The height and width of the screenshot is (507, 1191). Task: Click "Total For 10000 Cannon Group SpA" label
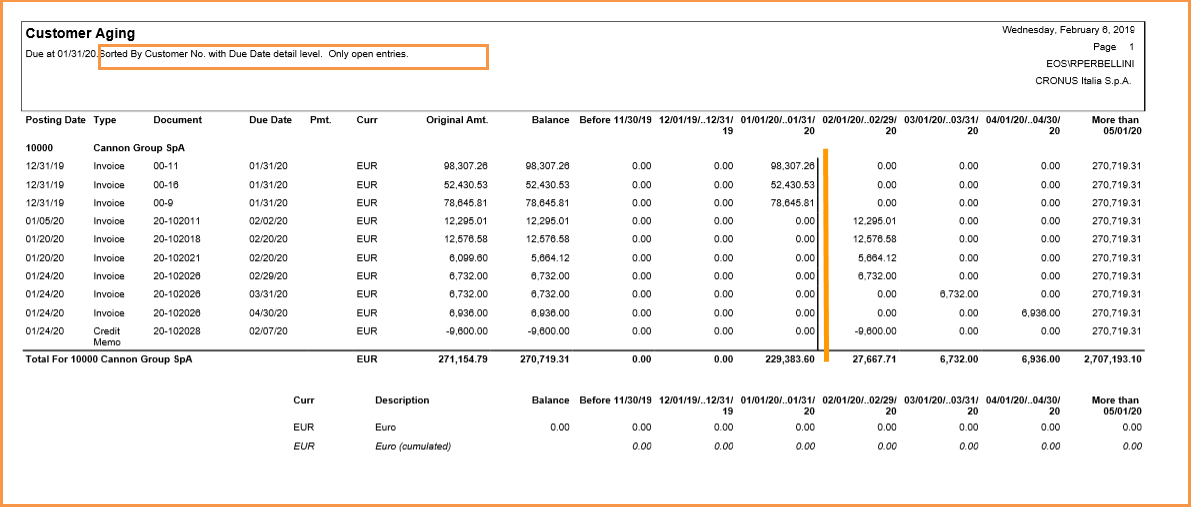[x=108, y=359]
